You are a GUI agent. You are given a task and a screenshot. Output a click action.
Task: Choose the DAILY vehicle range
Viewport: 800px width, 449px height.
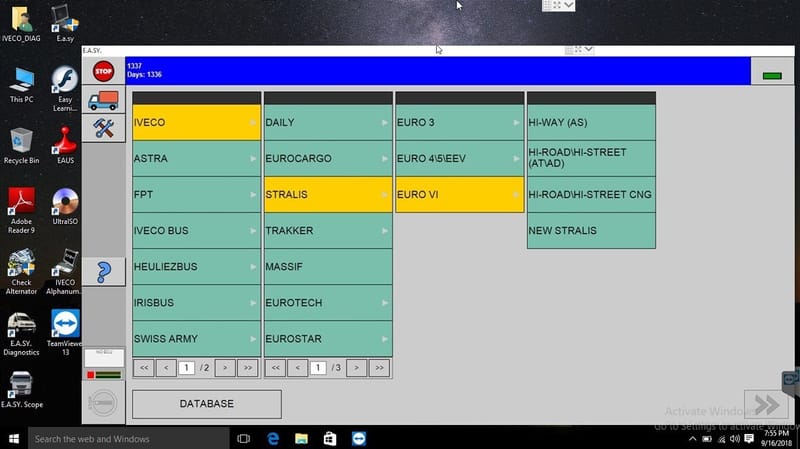click(x=328, y=122)
